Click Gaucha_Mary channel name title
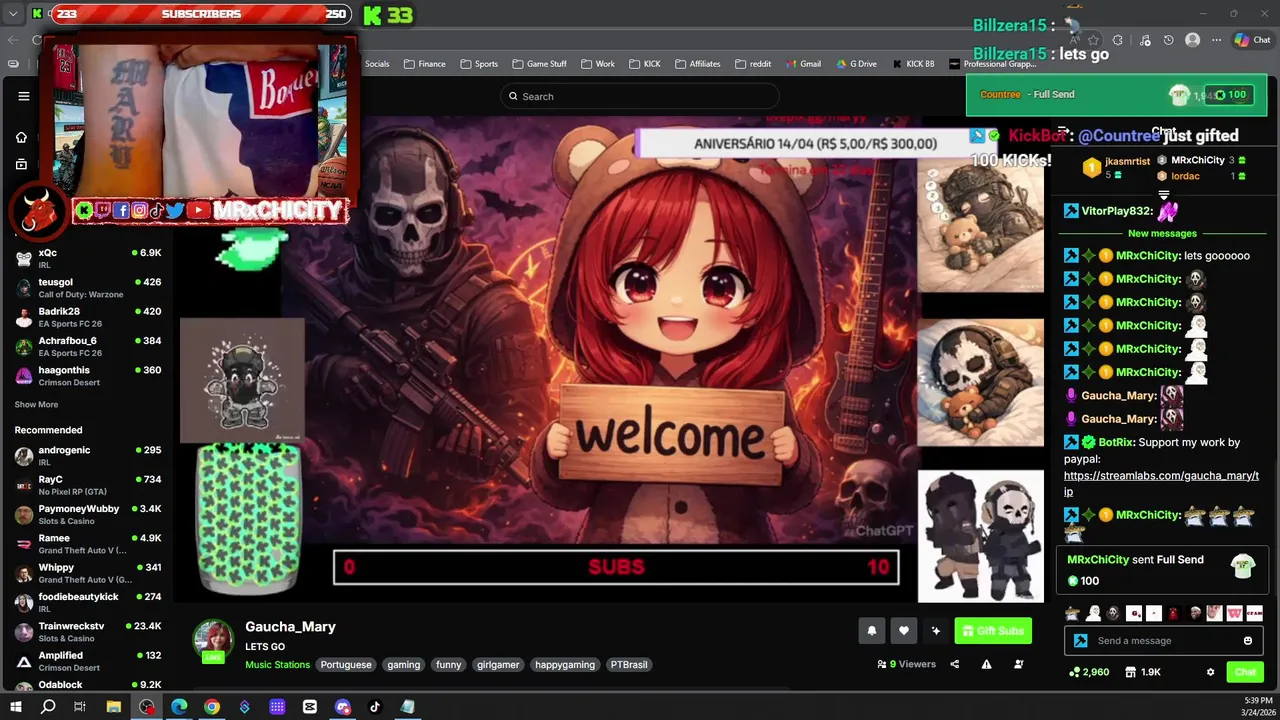 tap(290, 627)
